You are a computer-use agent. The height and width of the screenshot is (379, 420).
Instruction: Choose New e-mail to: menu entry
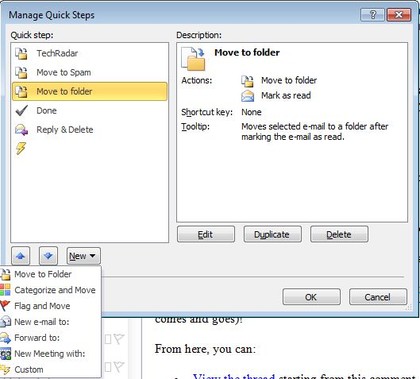click(x=50, y=322)
